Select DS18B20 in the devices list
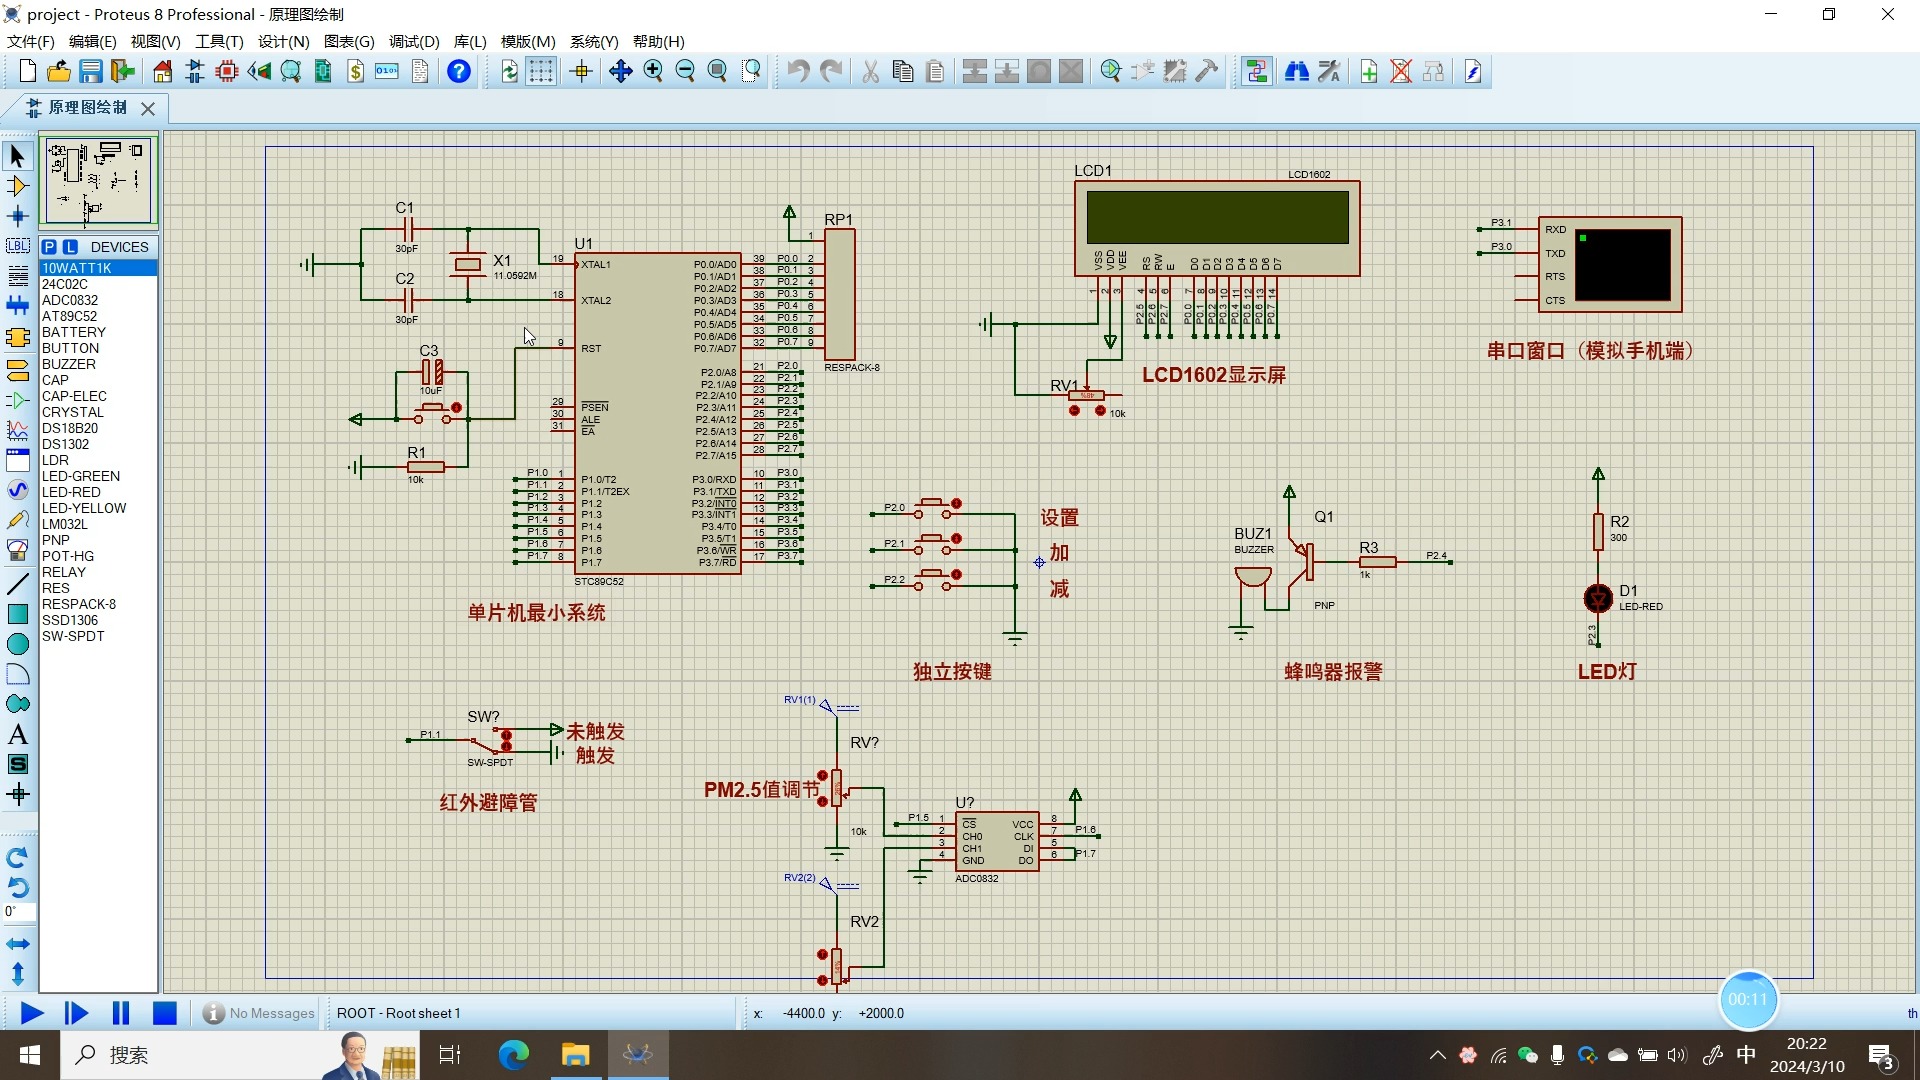The width and height of the screenshot is (1920, 1080). tap(98, 428)
